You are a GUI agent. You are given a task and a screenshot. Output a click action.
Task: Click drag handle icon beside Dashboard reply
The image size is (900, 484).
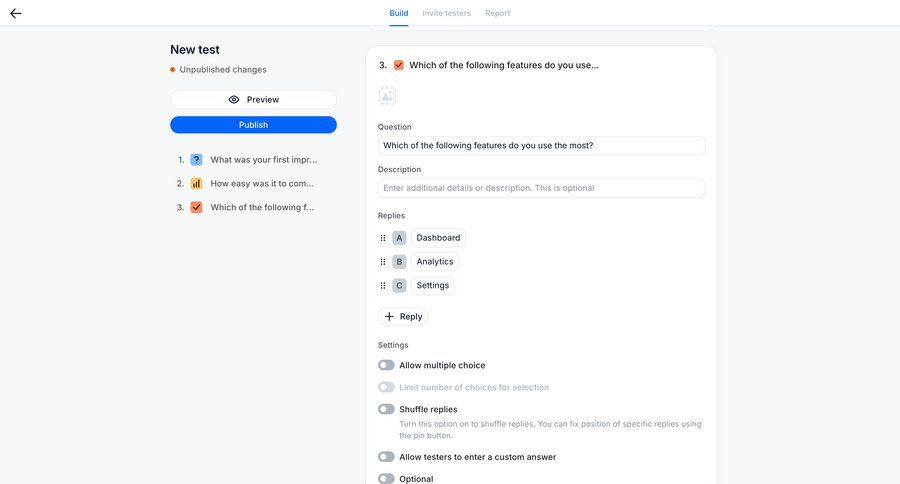pos(383,238)
